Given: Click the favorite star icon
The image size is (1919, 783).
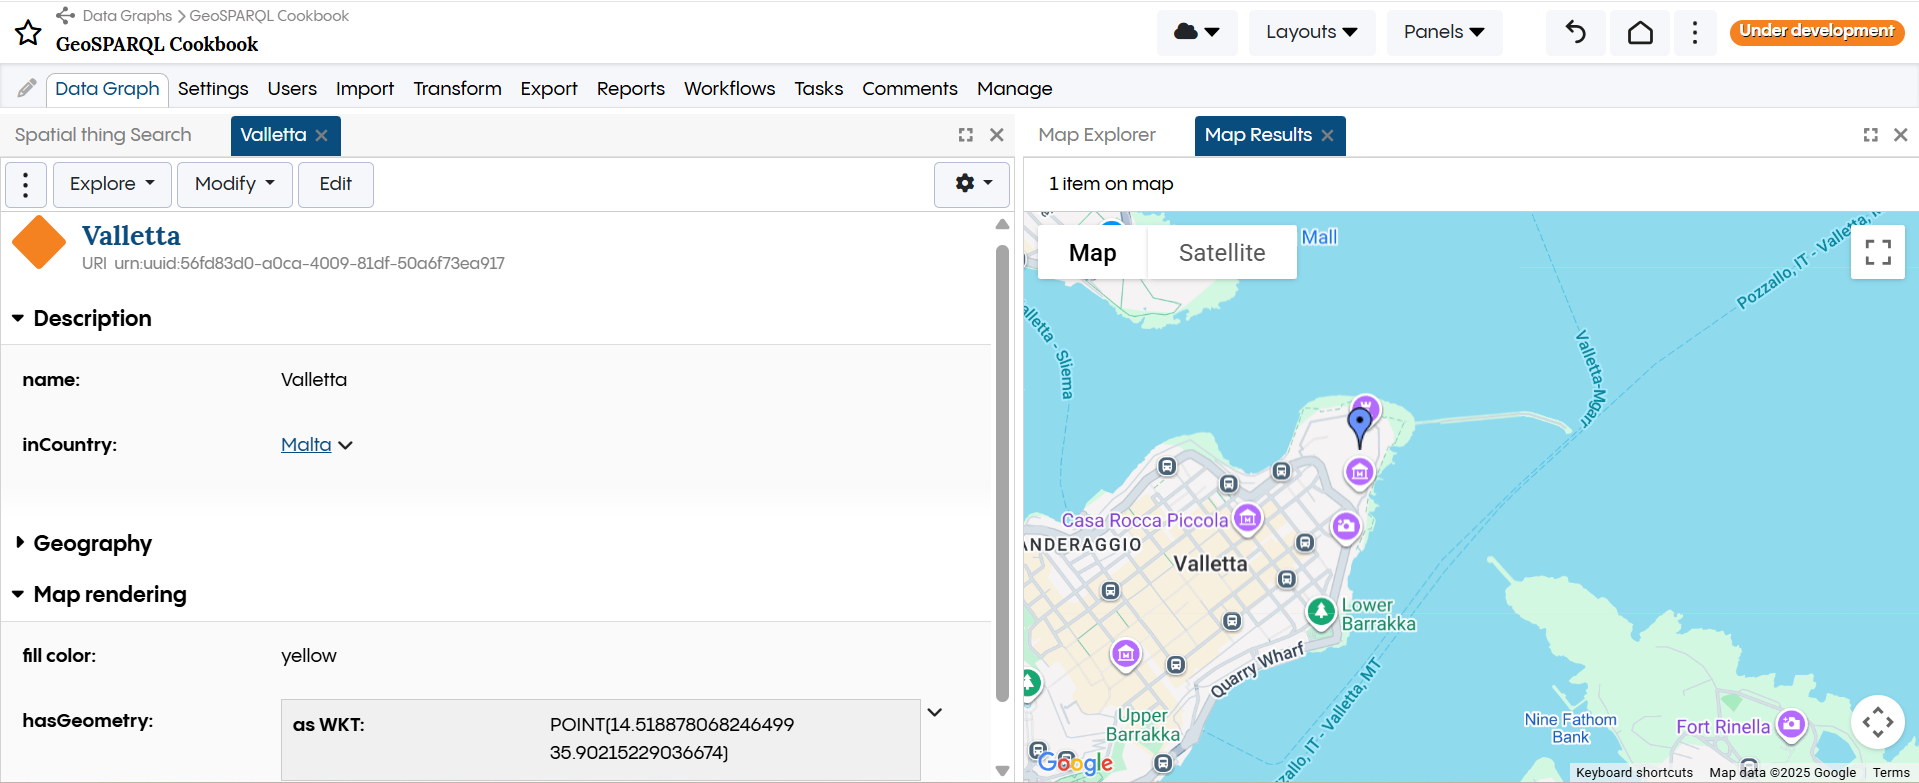Looking at the screenshot, I should click(28, 33).
